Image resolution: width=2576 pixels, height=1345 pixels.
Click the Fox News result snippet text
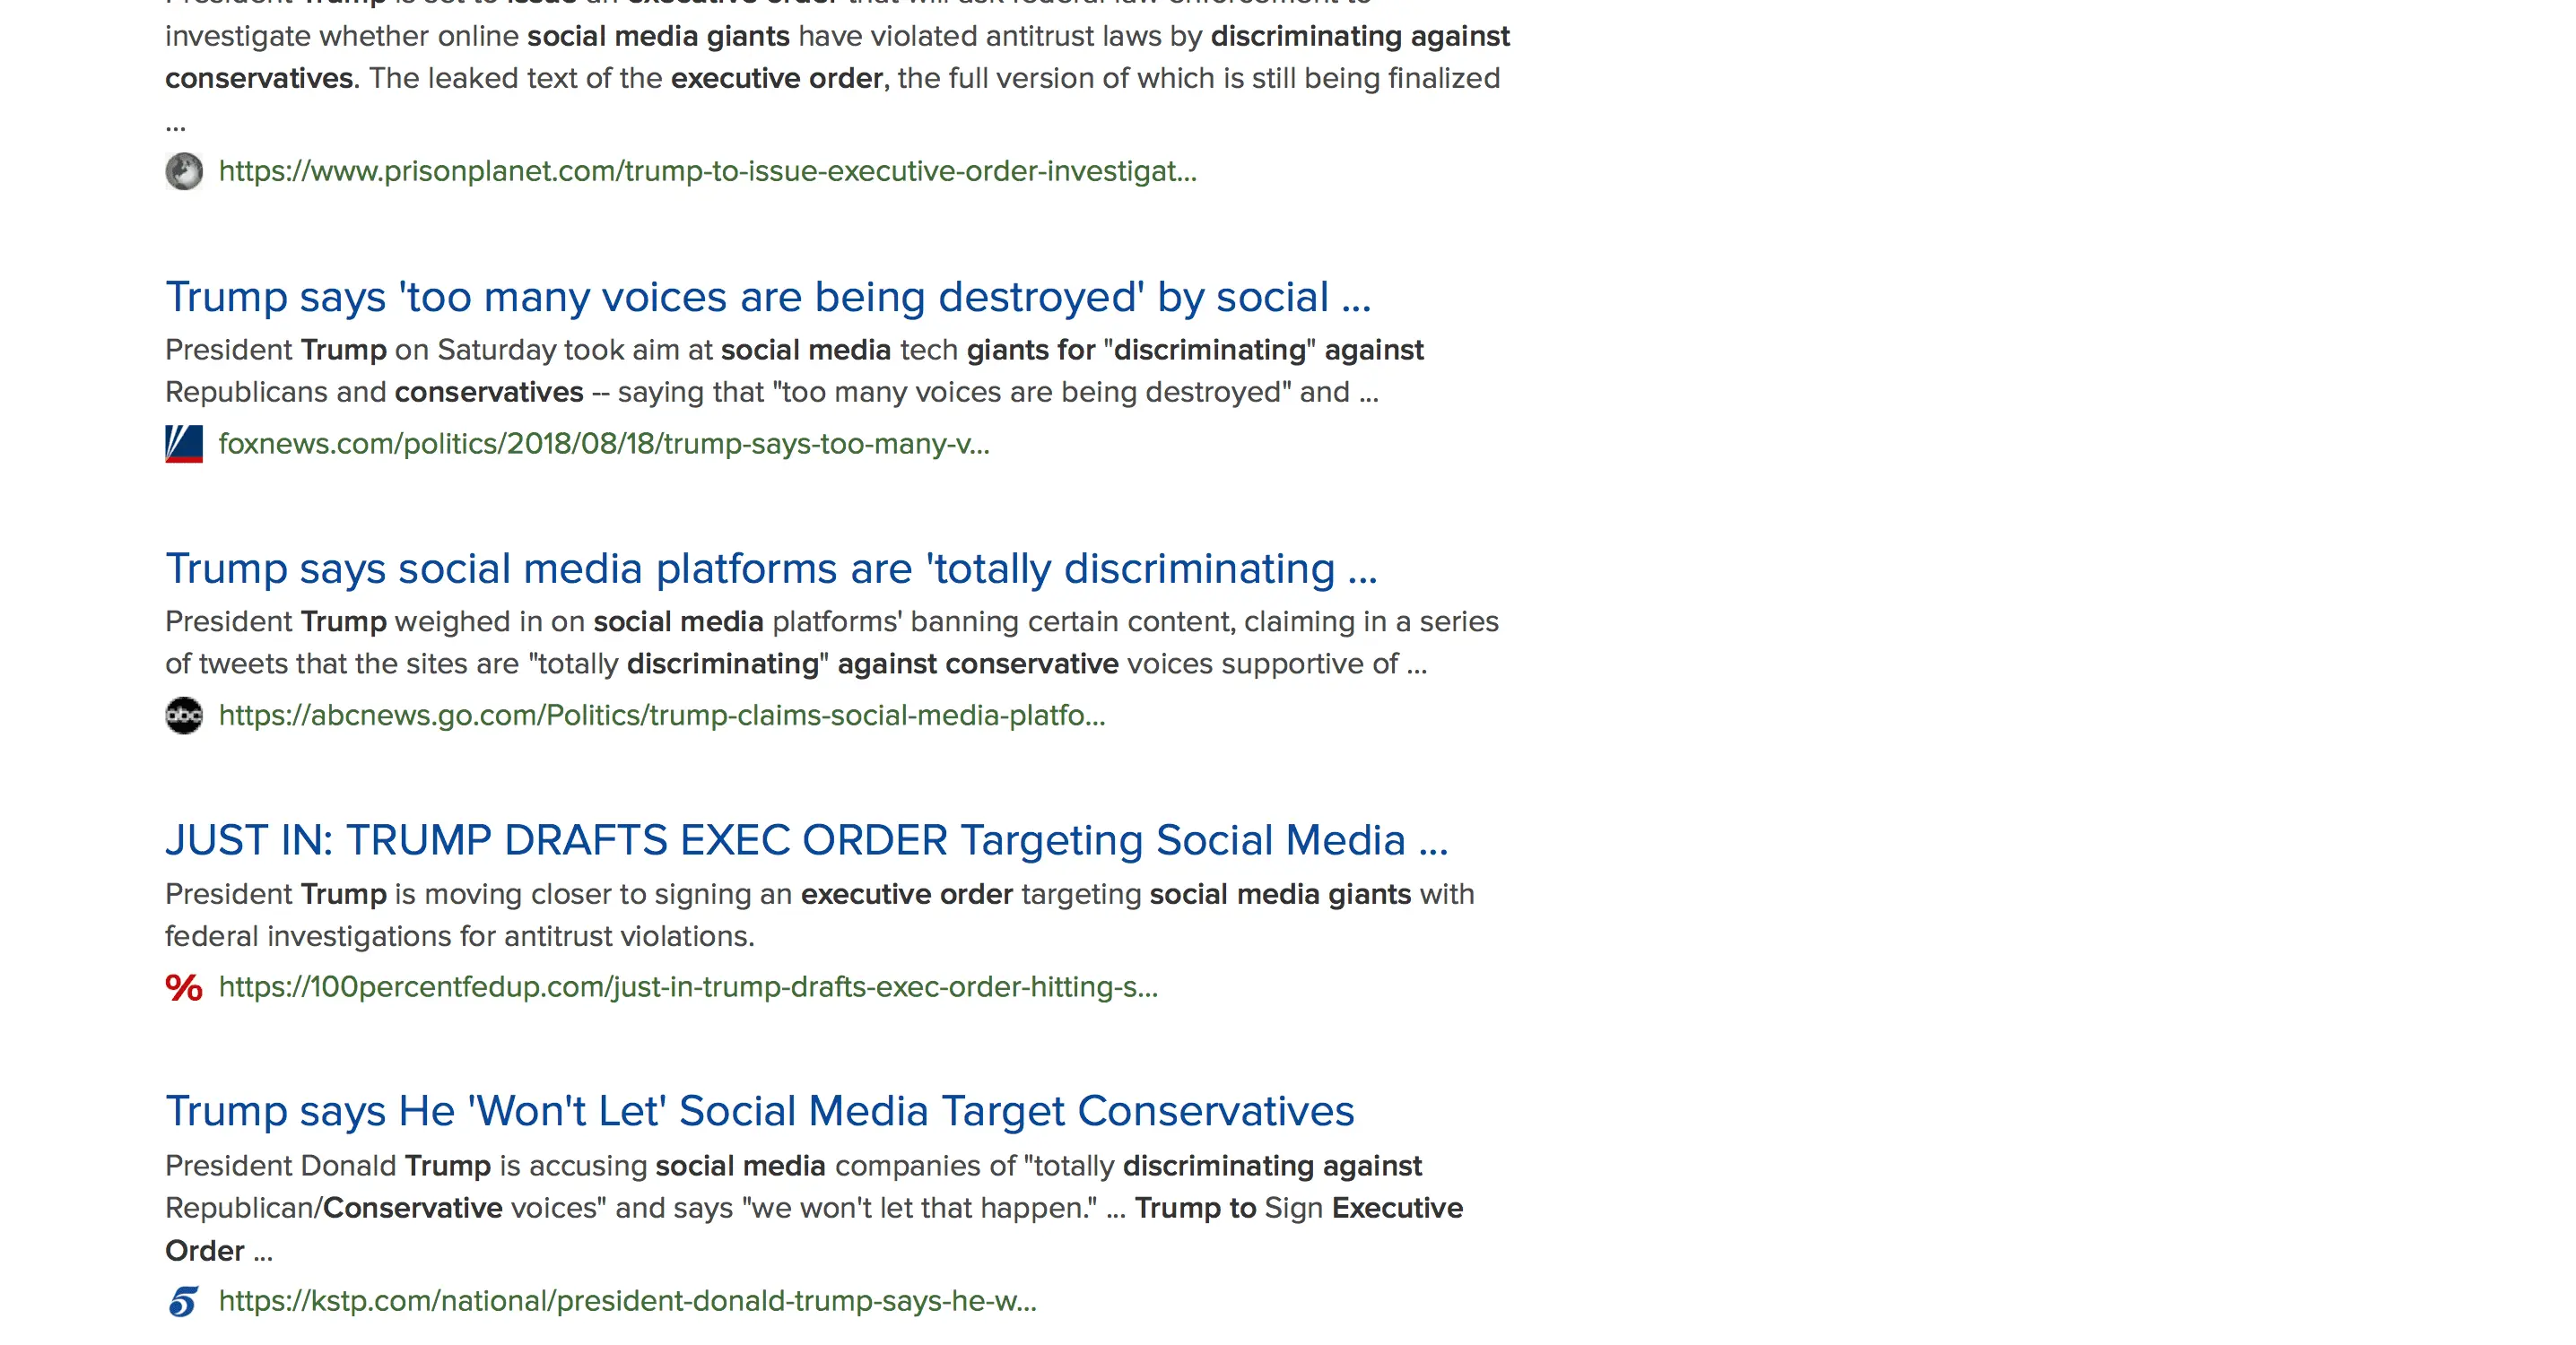794,371
